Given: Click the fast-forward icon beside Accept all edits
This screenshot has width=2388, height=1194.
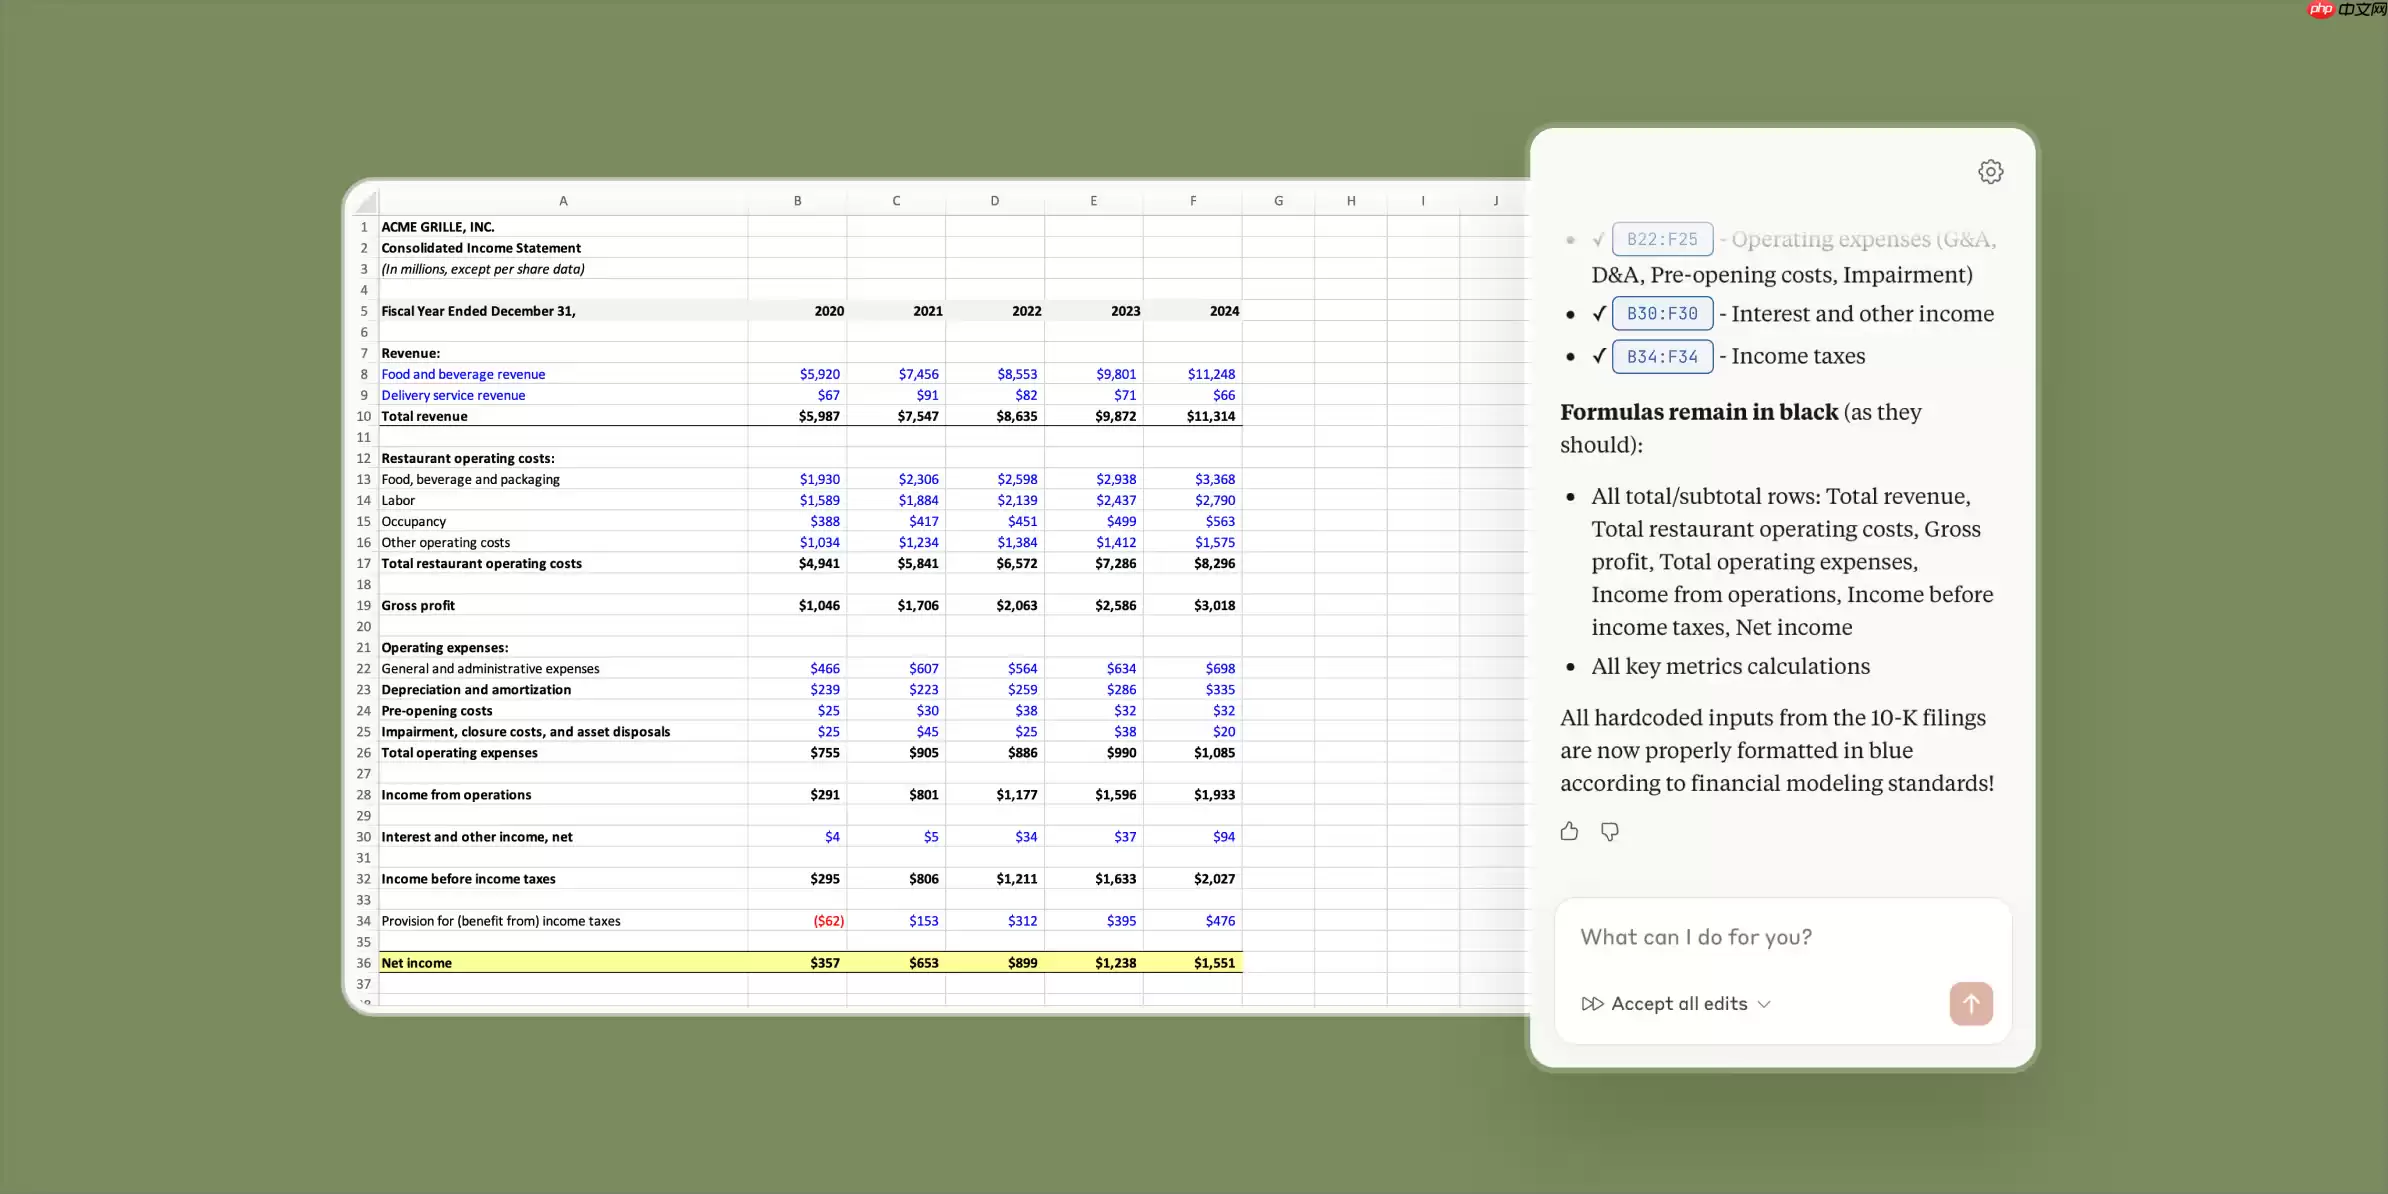Looking at the screenshot, I should tap(1592, 1004).
